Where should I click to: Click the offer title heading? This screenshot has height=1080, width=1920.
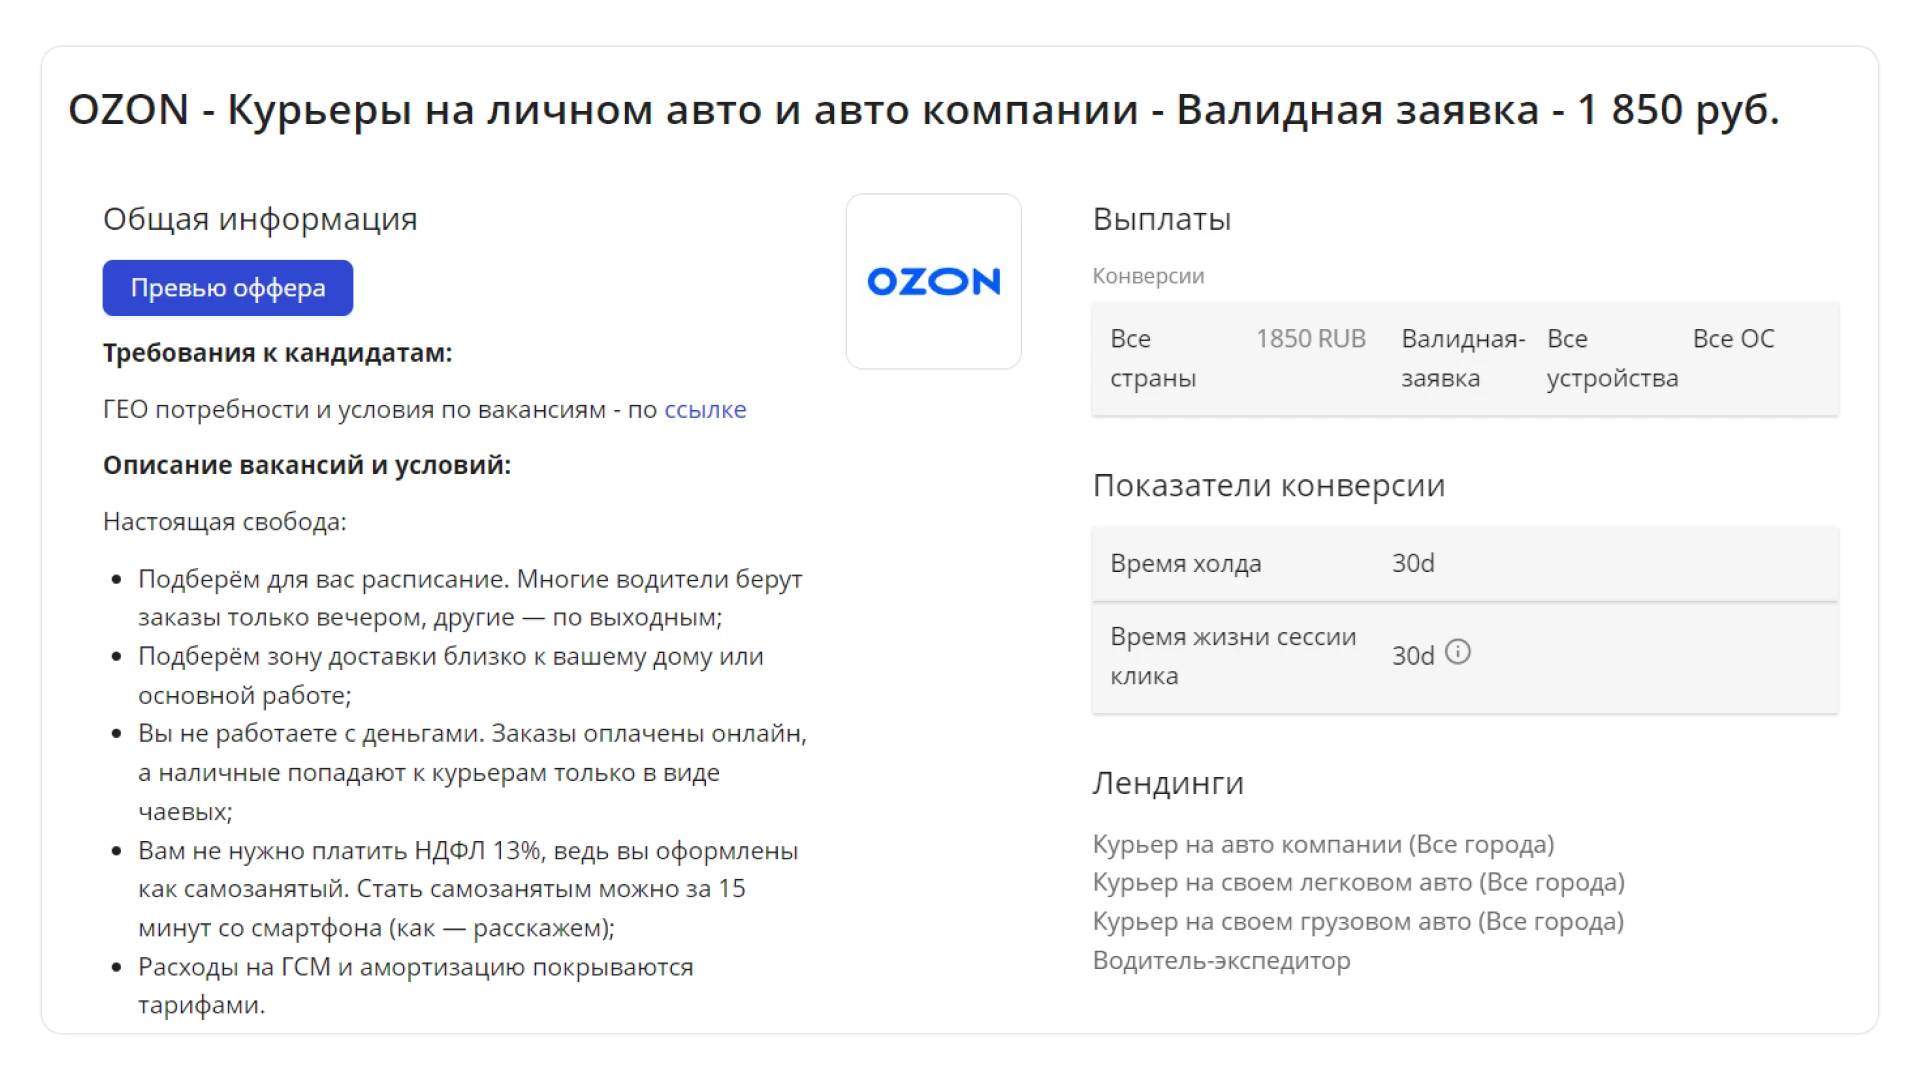pos(924,110)
